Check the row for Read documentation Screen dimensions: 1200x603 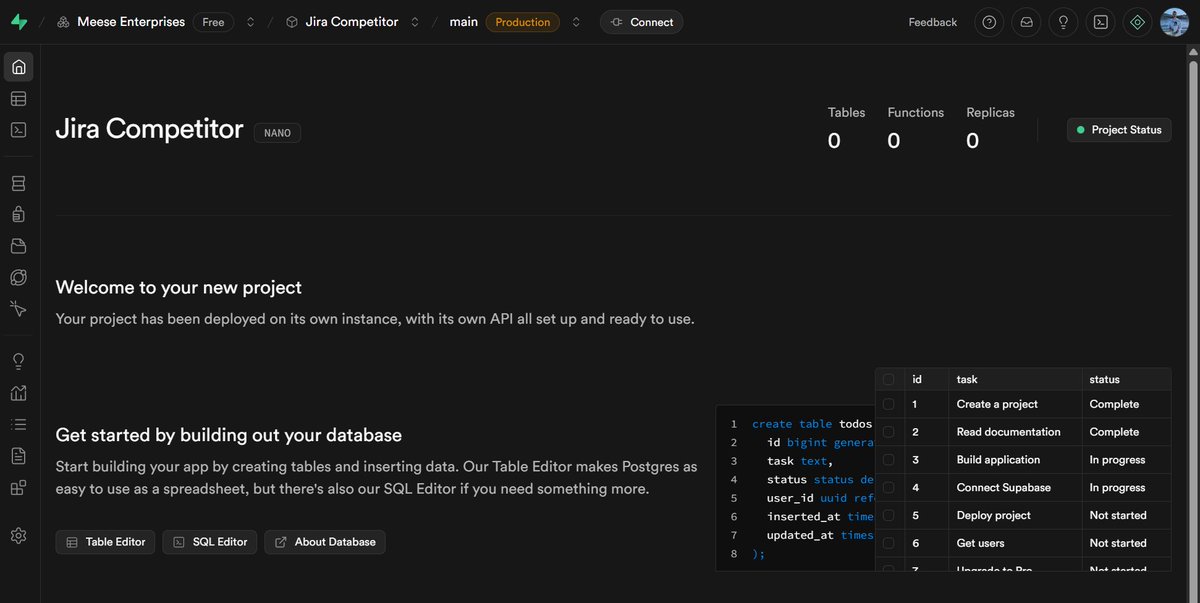[888, 432]
